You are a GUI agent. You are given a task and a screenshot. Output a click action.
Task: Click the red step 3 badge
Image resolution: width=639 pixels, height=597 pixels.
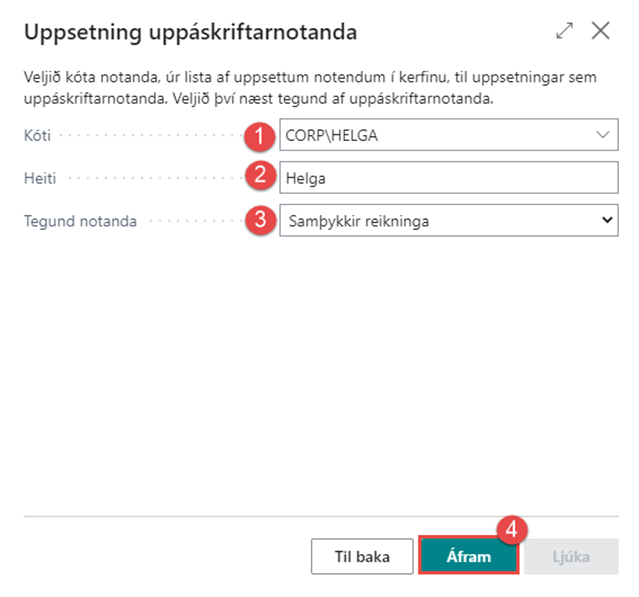[262, 220]
